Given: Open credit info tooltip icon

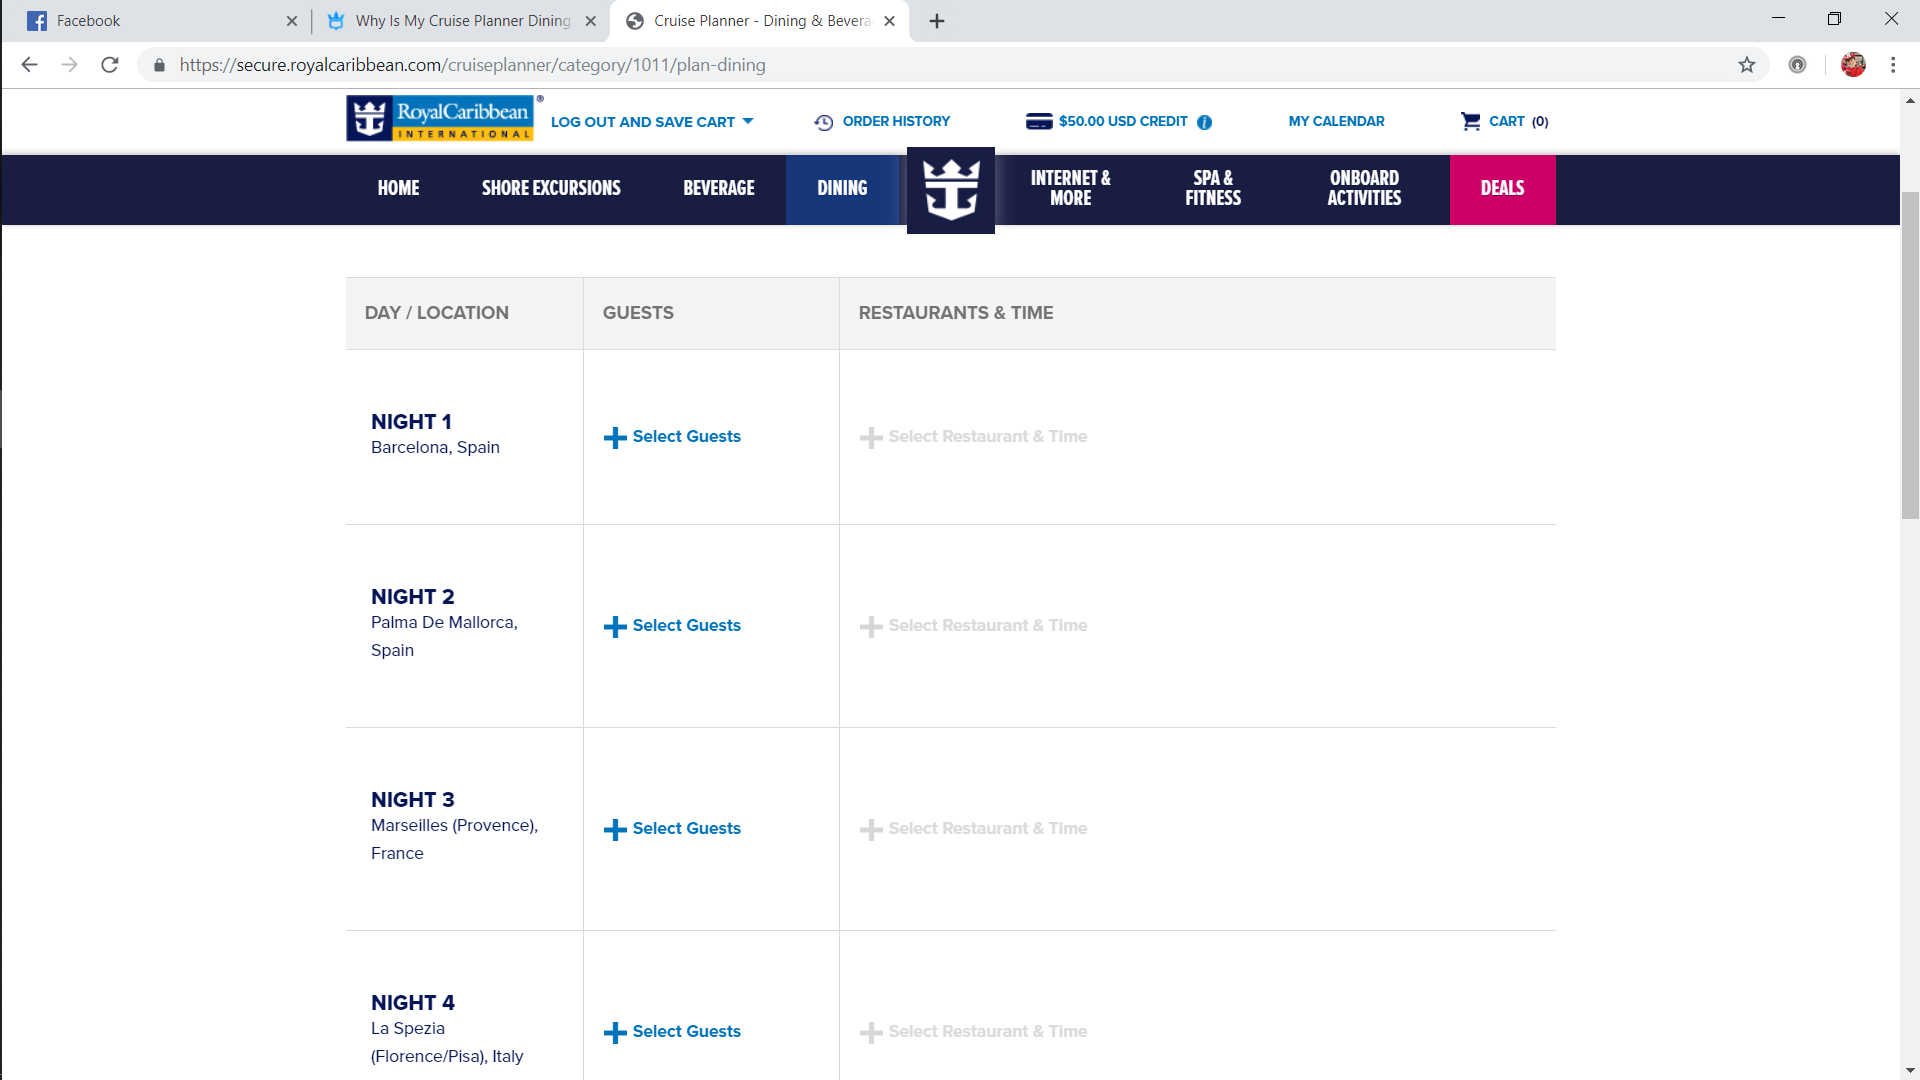Looking at the screenshot, I should pos(1205,122).
